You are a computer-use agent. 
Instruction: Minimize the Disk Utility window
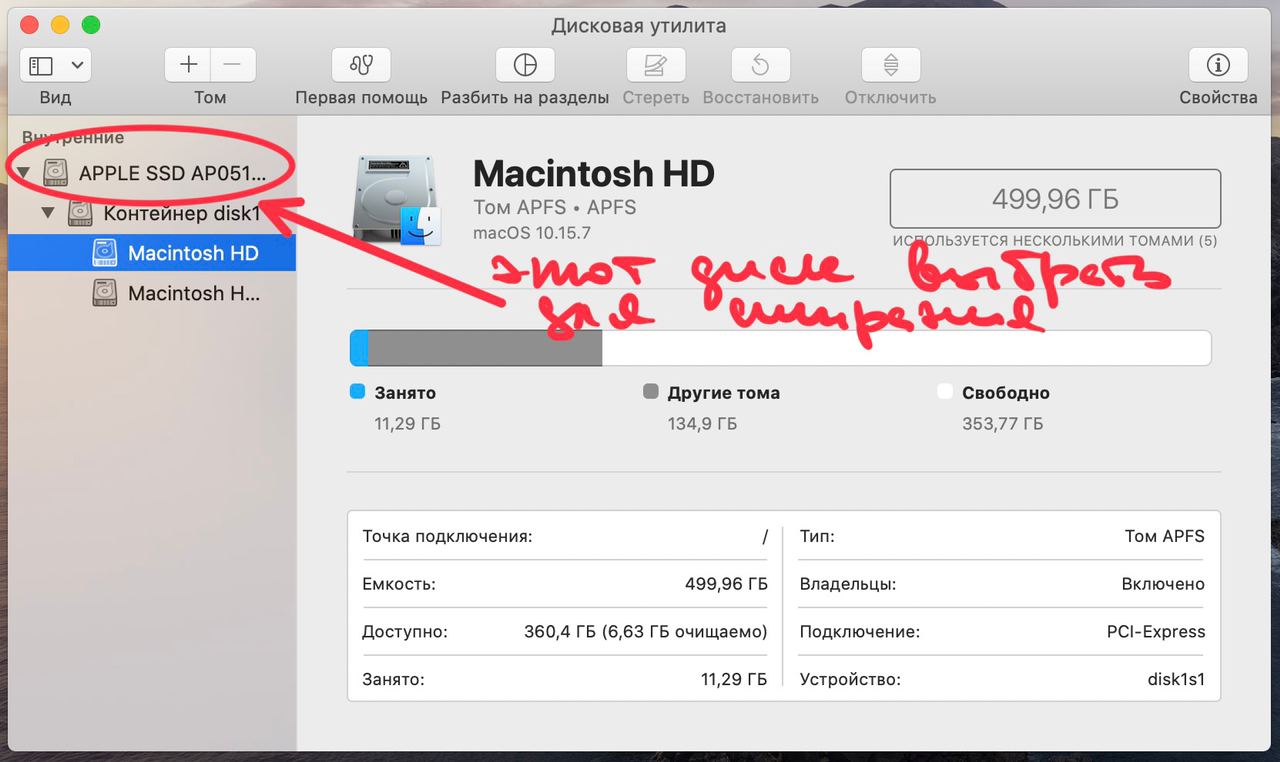click(x=60, y=25)
